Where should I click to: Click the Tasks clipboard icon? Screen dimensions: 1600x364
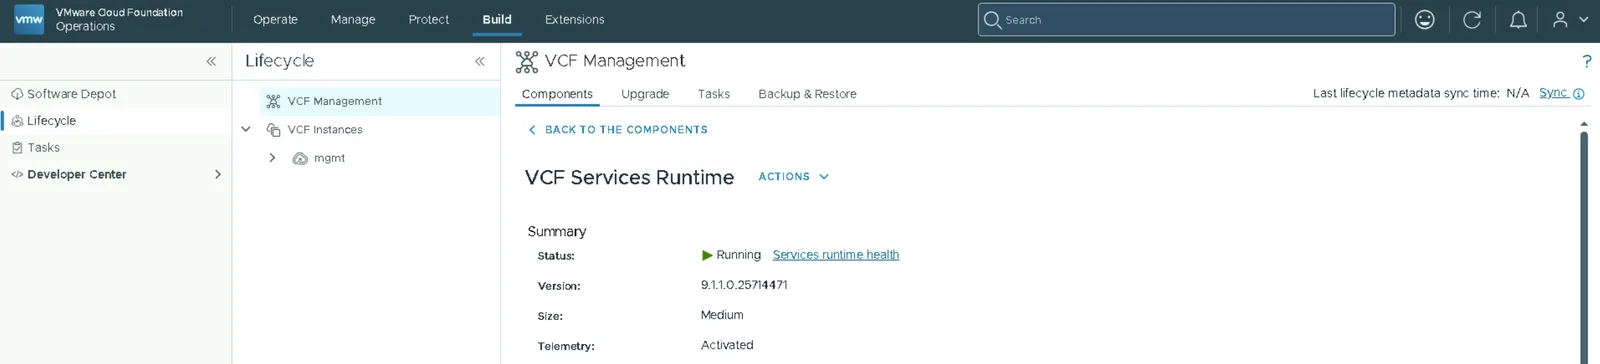17,148
